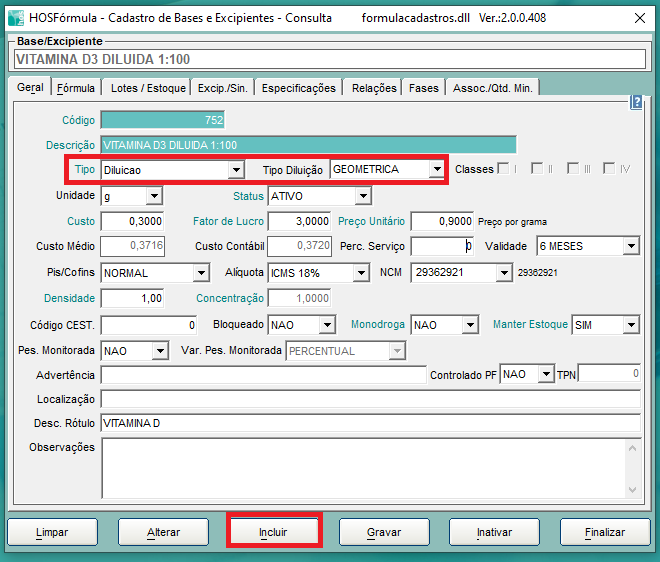Go to the Fórmula tab
Image resolution: width=660 pixels, height=562 pixels.
click(76, 88)
